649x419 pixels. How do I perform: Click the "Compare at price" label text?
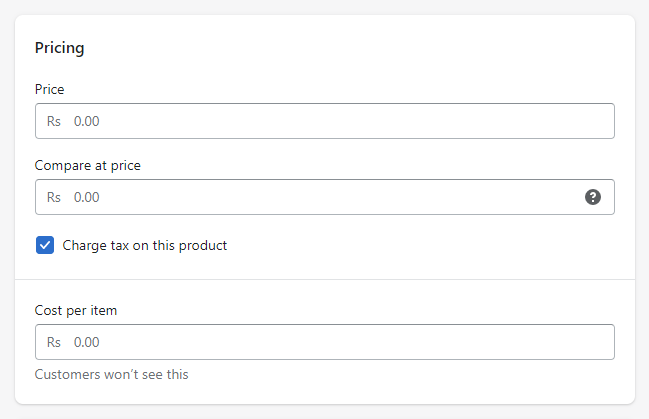click(x=88, y=165)
